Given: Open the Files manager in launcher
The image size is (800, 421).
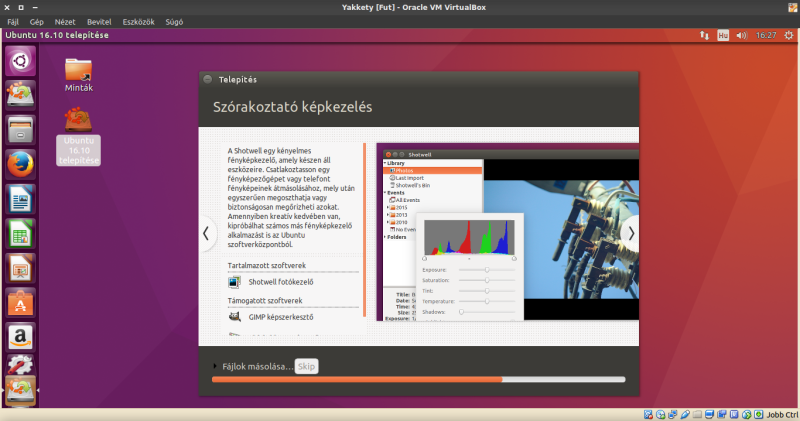Looking at the screenshot, I should (x=20, y=130).
